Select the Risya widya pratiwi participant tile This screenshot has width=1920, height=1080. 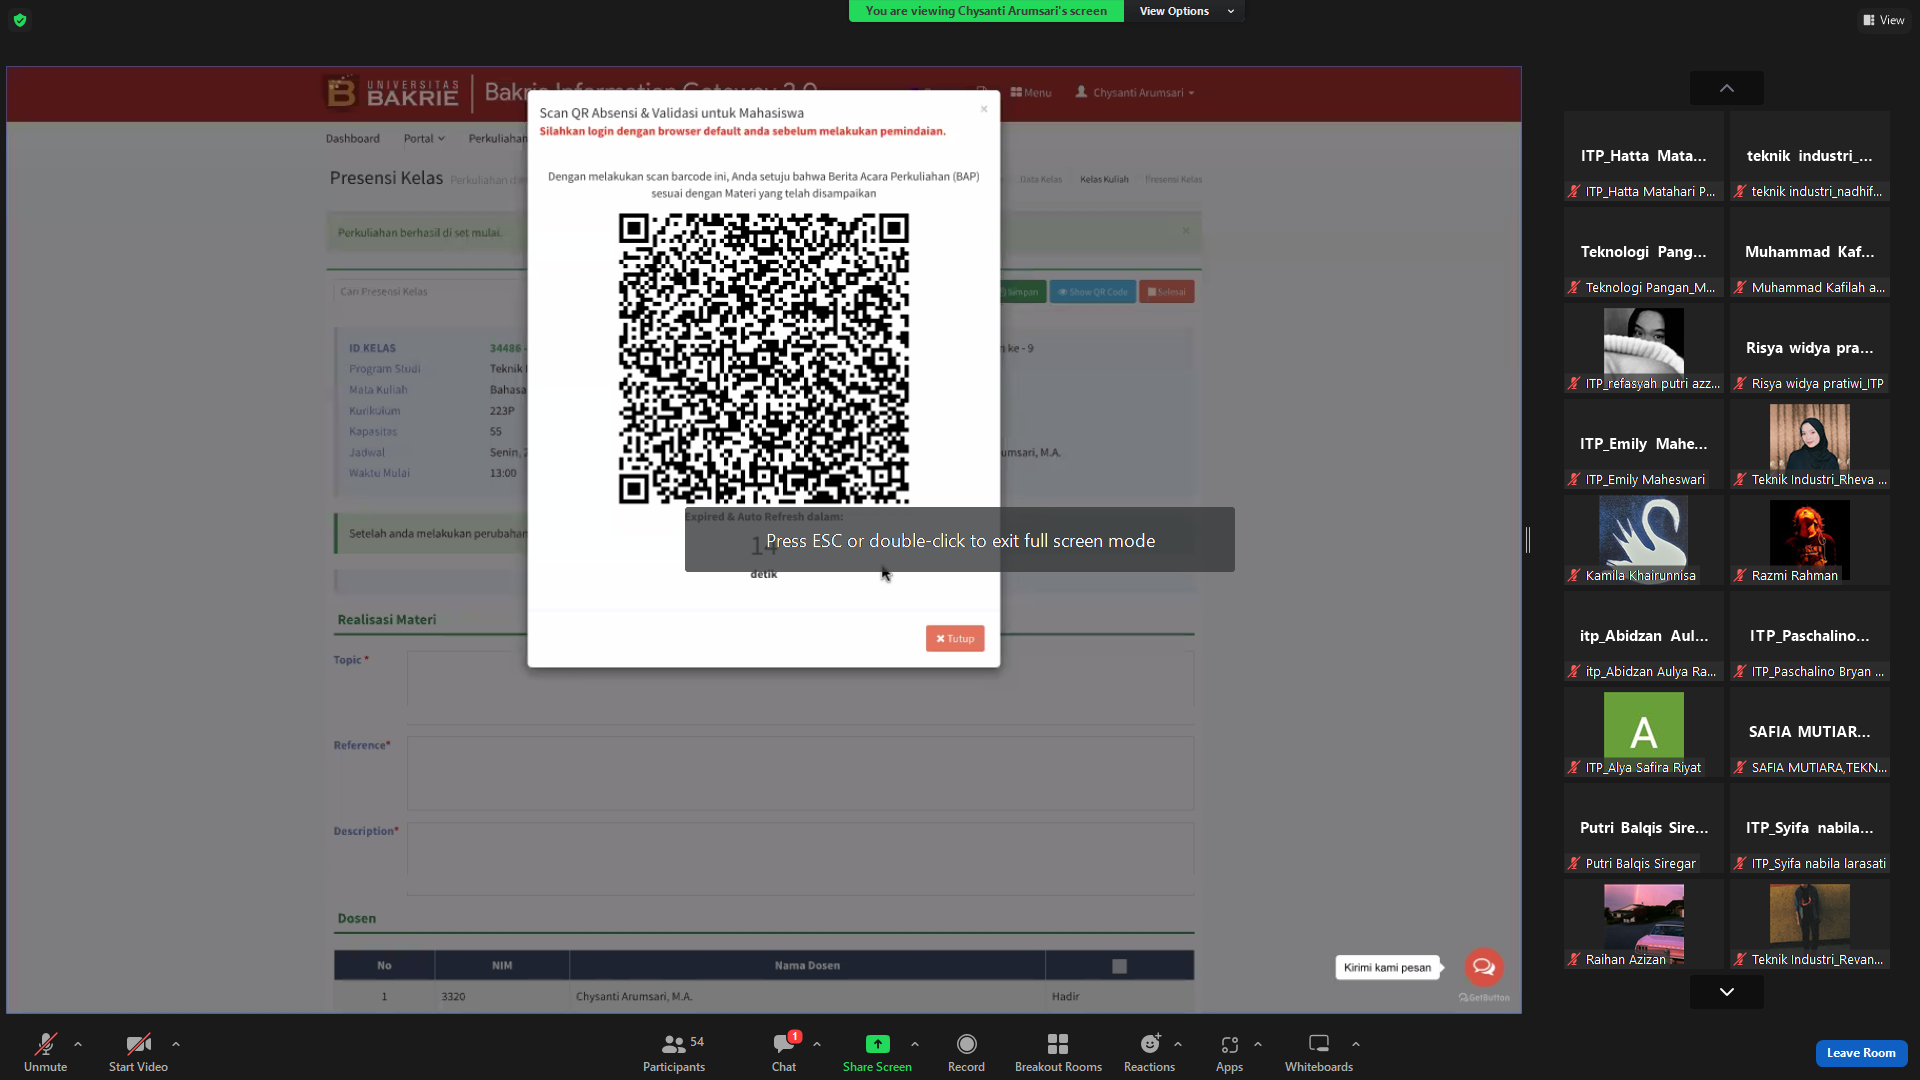[x=1810, y=348]
